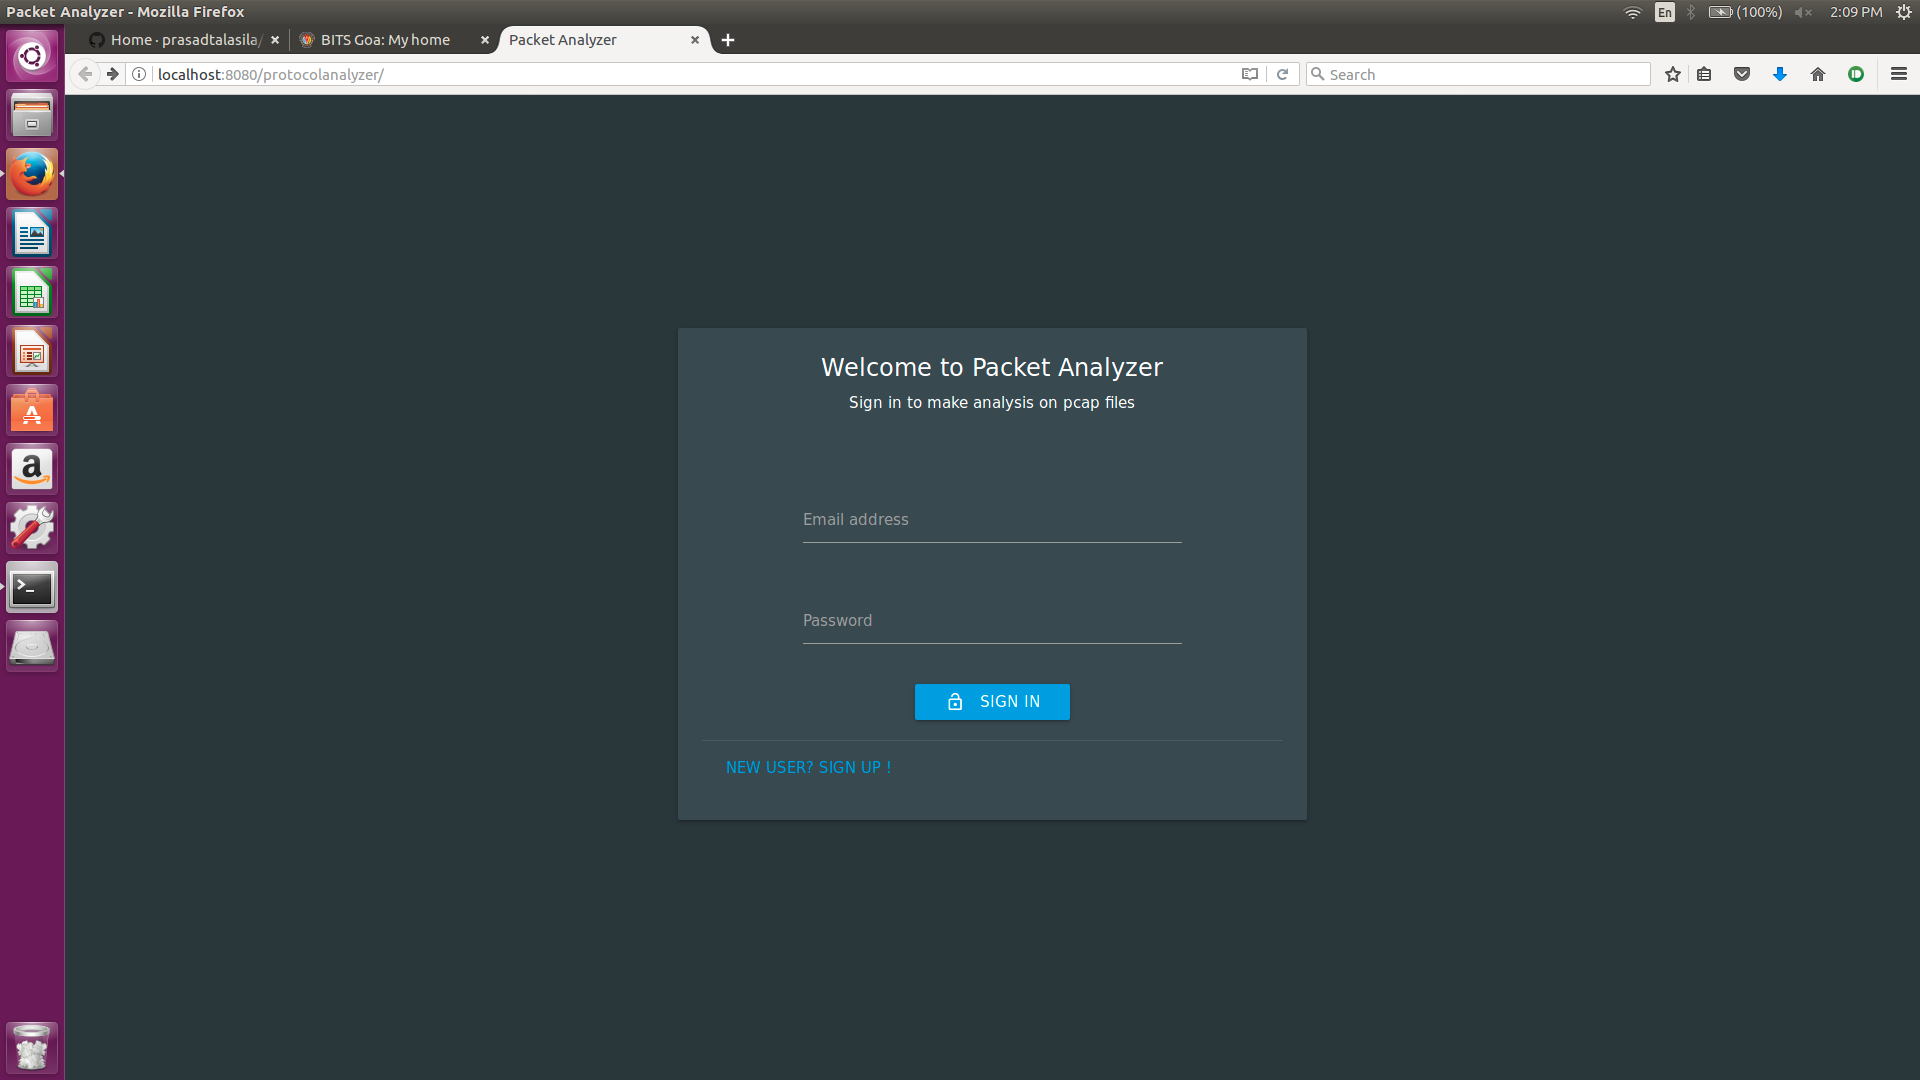The width and height of the screenshot is (1920, 1080).
Task: Toggle reader view icon in address bar
Action: click(x=1249, y=74)
